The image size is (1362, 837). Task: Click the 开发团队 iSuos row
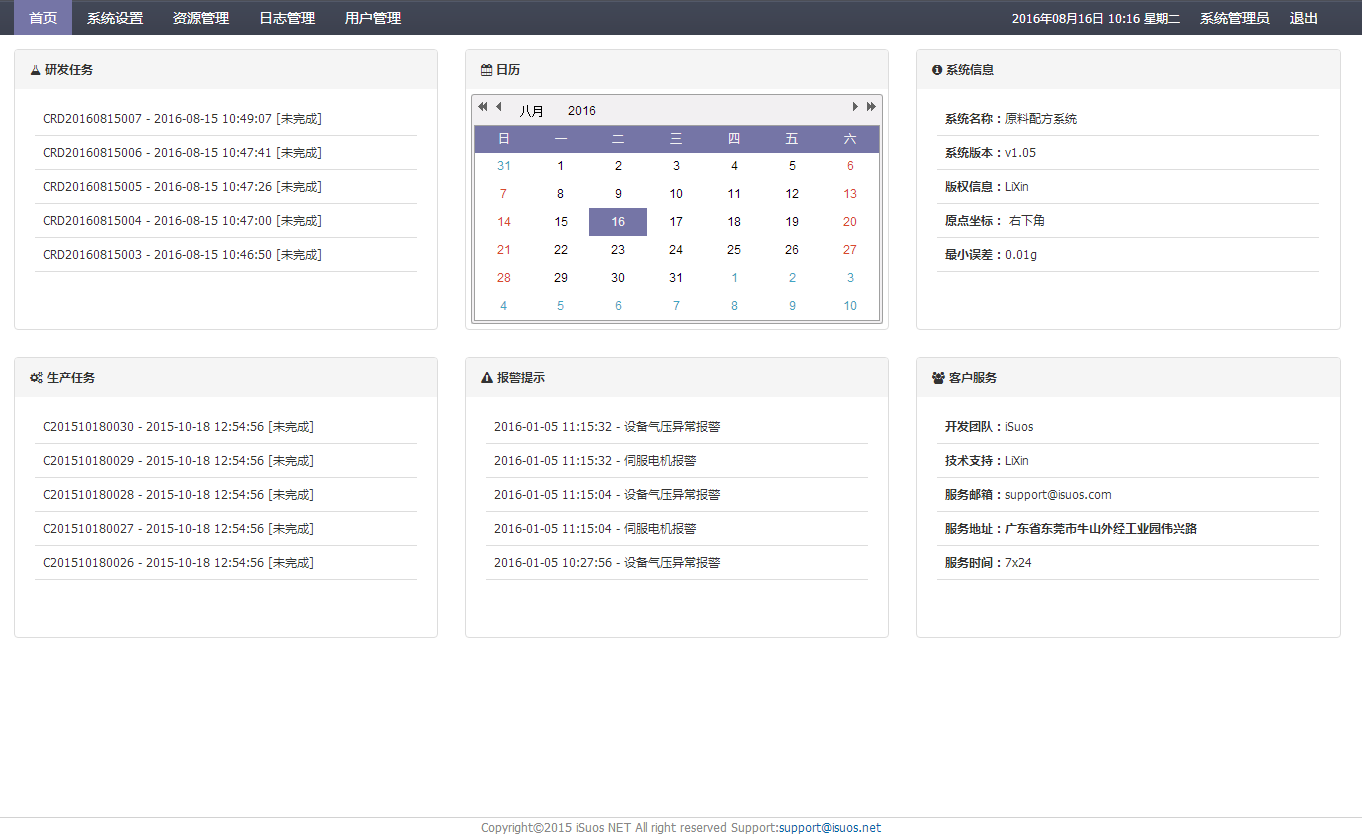[x=1128, y=427]
